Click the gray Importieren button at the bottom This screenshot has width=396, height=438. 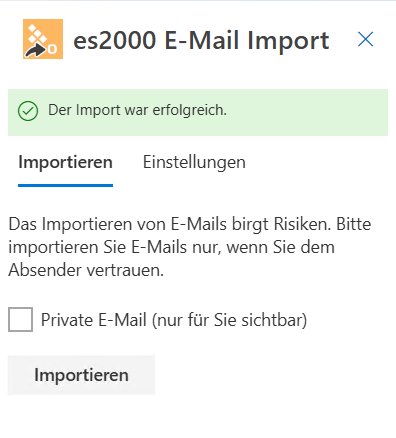click(x=82, y=375)
